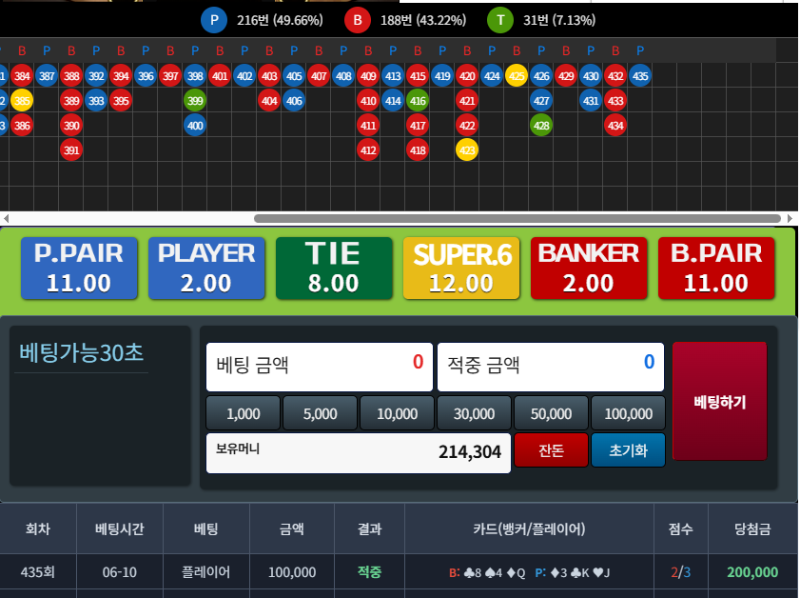Select blue round marker 427
Image resolution: width=800 pixels, height=598 pixels.
pos(541,101)
